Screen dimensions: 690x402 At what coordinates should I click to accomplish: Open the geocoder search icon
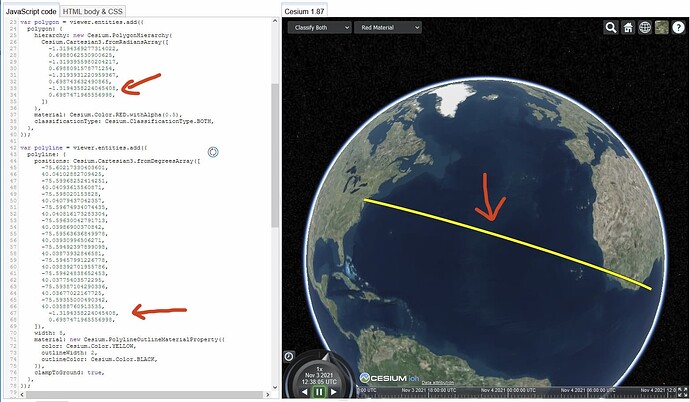(611, 27)
